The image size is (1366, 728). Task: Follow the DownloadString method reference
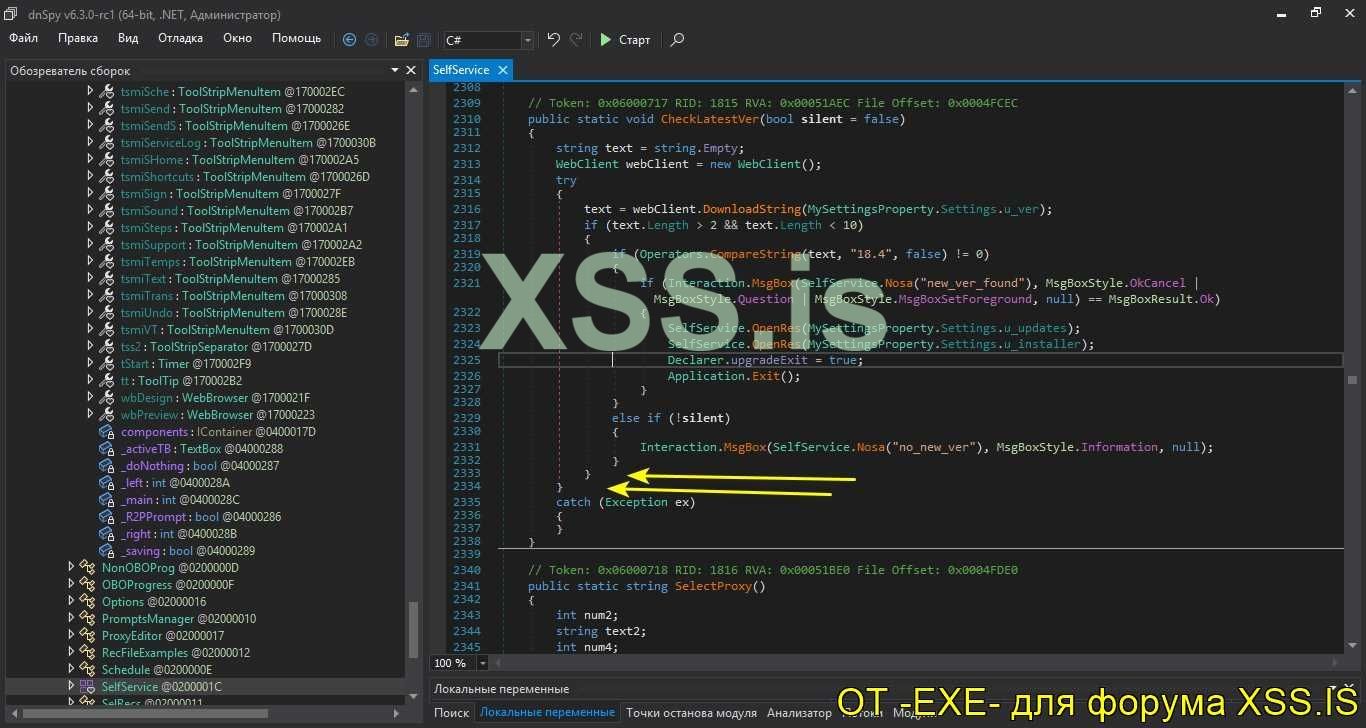coord(751,209)
